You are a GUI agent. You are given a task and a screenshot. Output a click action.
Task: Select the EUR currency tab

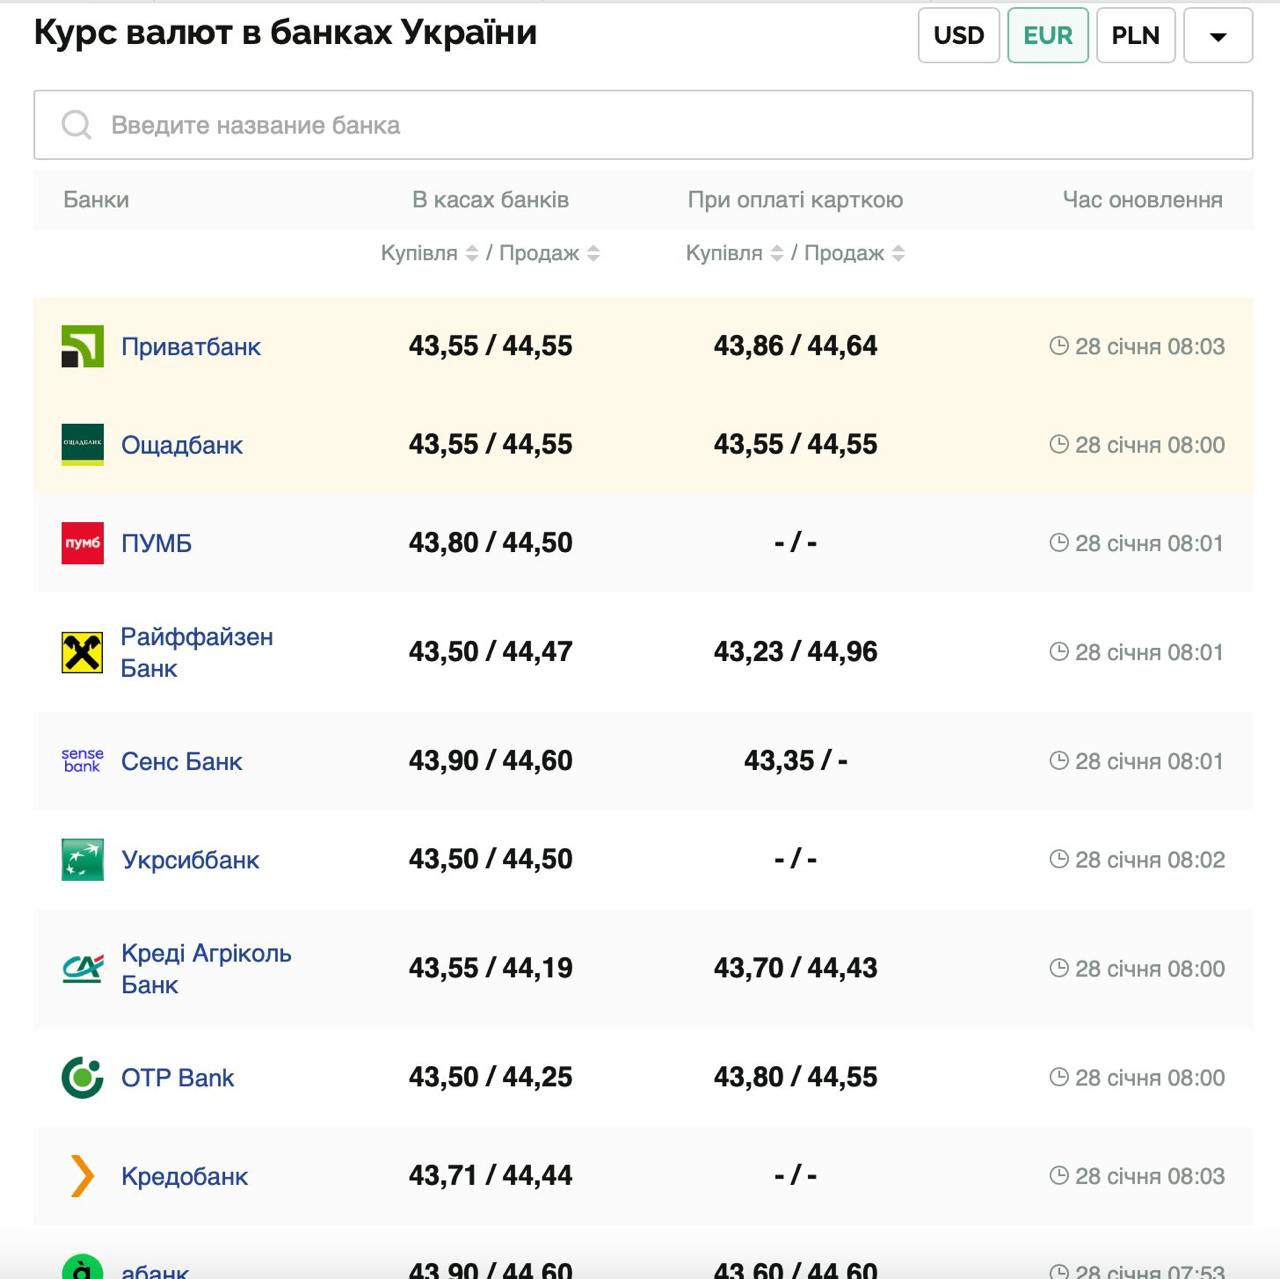click(x=1047, y=36)
